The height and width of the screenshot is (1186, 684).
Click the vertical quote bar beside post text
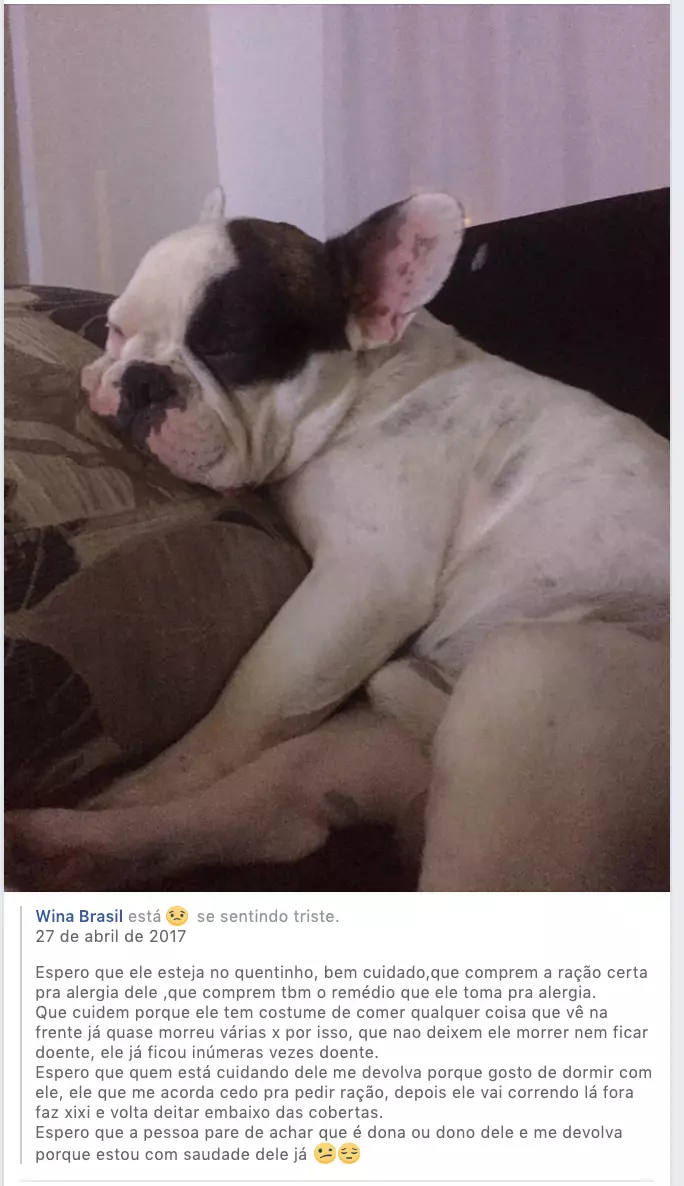(21, 1034)
